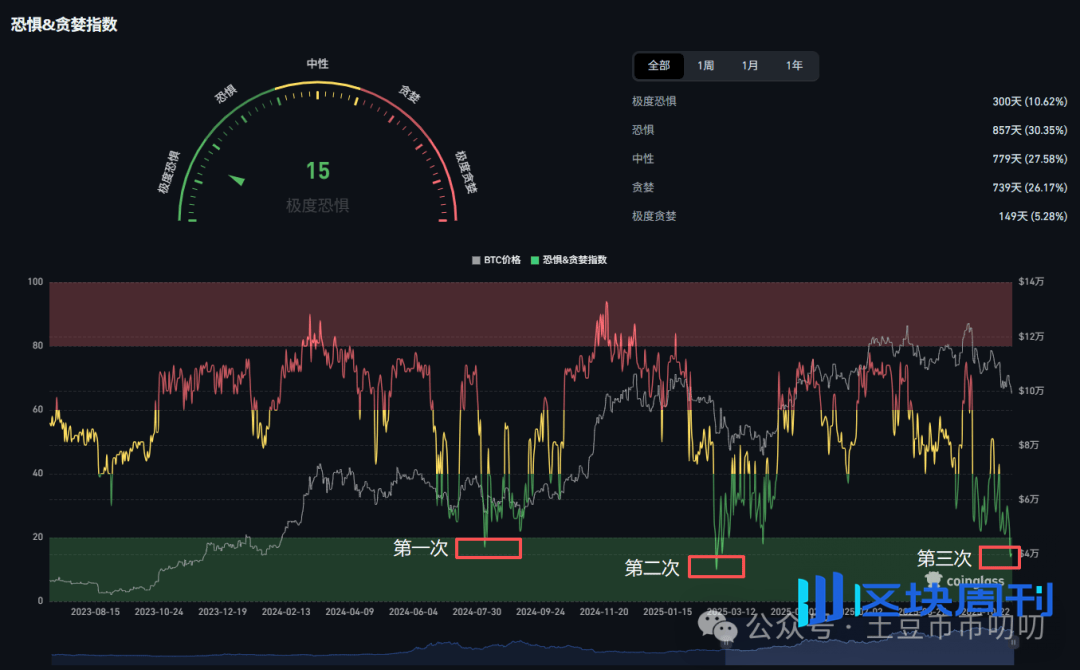Image resolution: width=1080 pixels, height=670 pixels.
Task: Click the gray BTC价格 legend square icon
Action: point(474,259)
